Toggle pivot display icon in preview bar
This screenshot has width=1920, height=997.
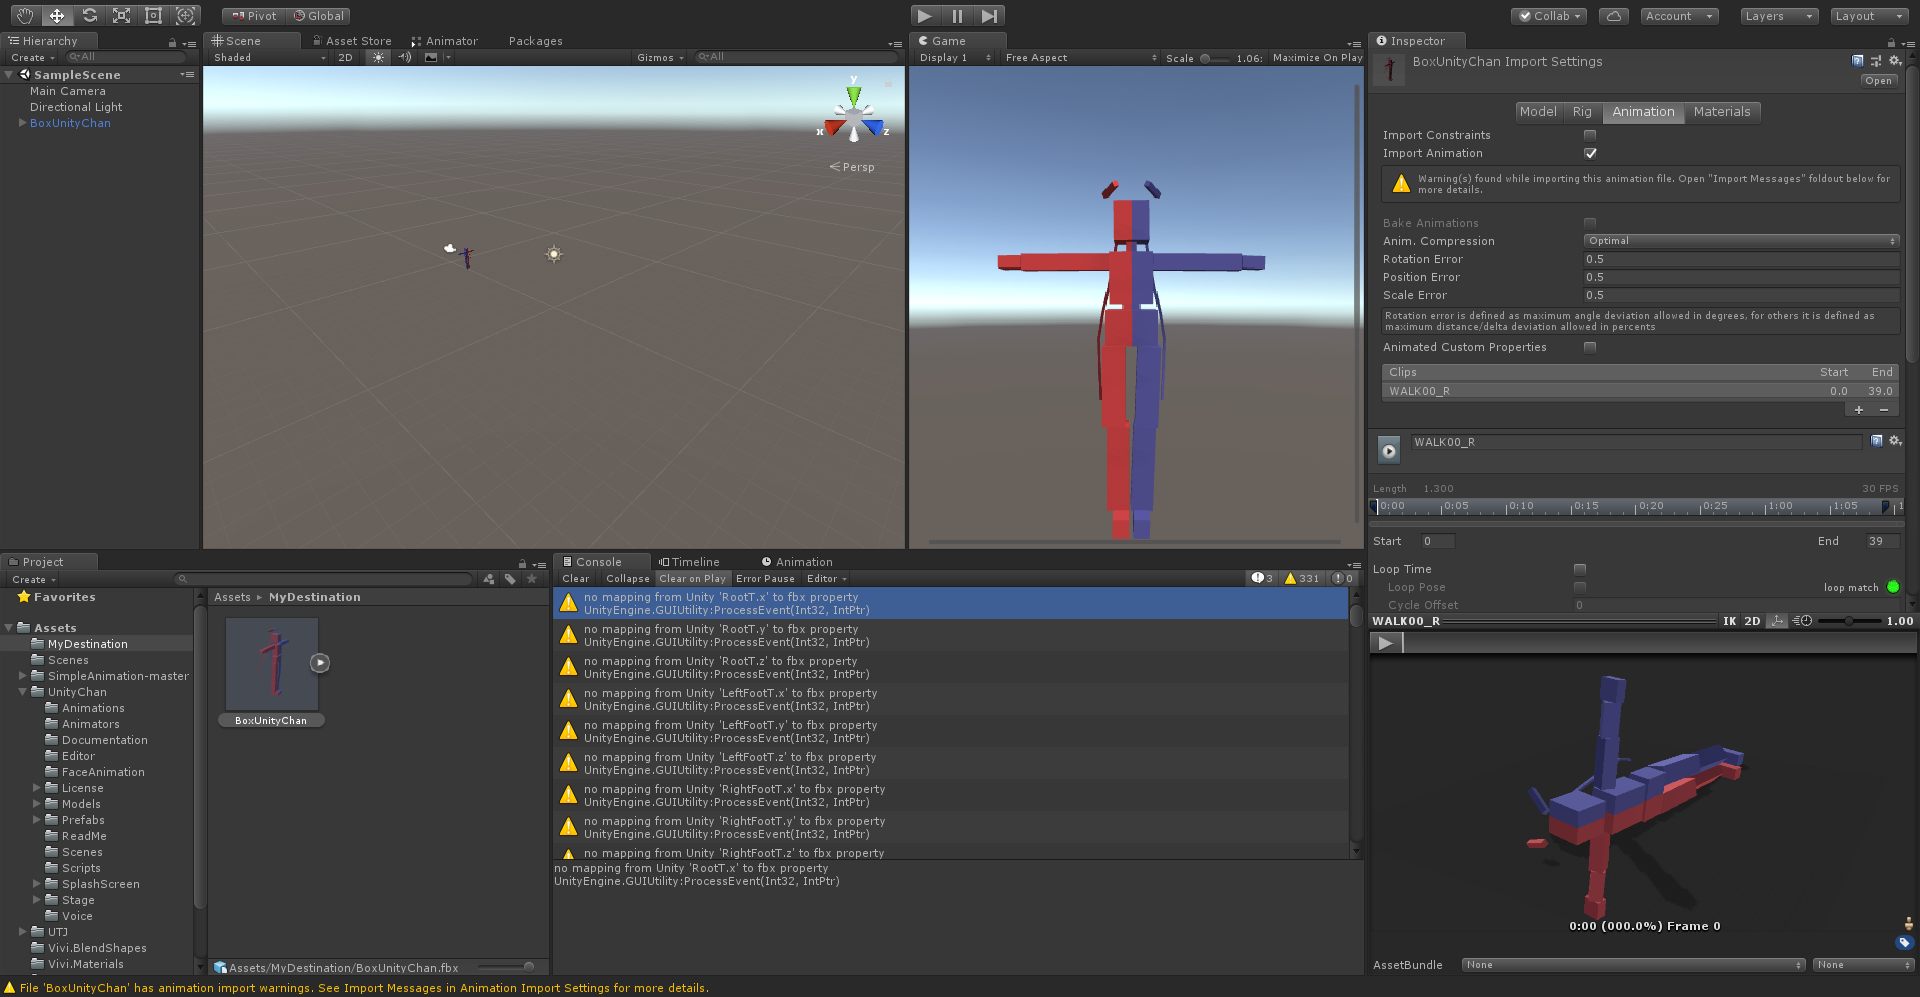pyautogui.click(x=1777, y=621)
